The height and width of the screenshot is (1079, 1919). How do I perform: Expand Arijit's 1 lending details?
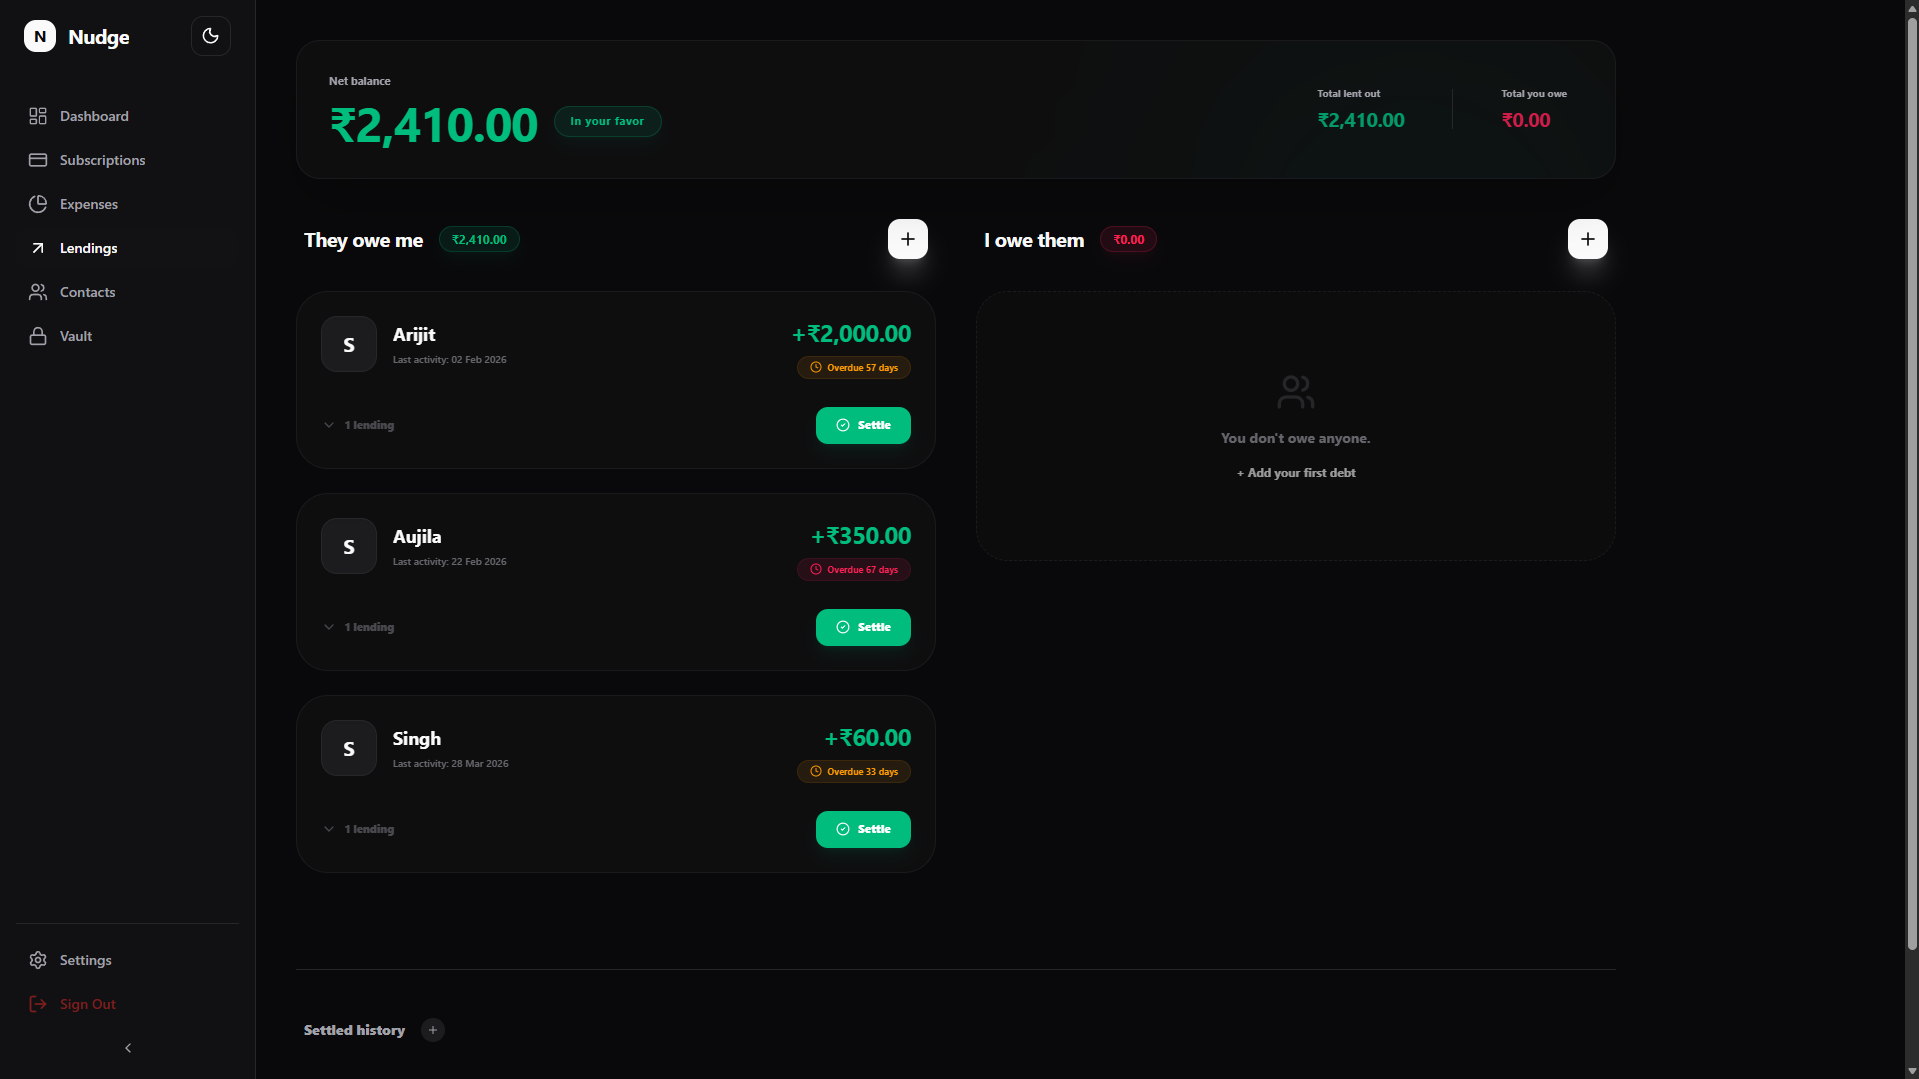tap(358, 424)
